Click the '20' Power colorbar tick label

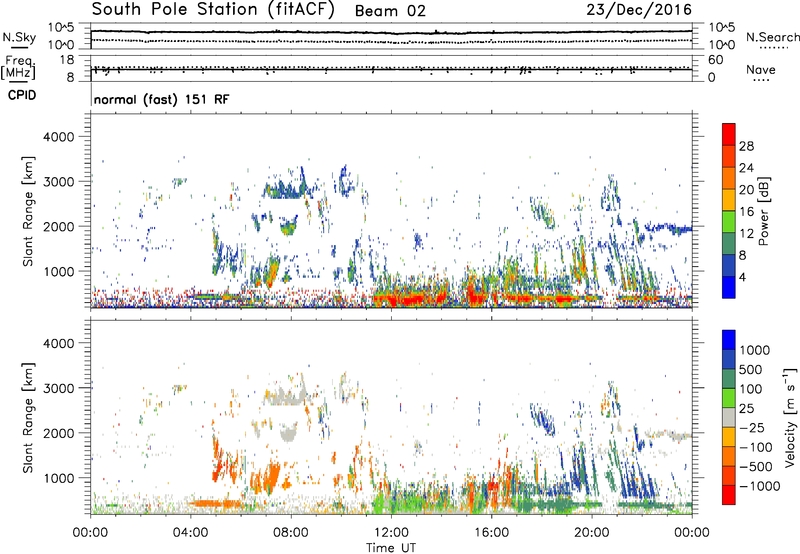[x=746, y=190]
